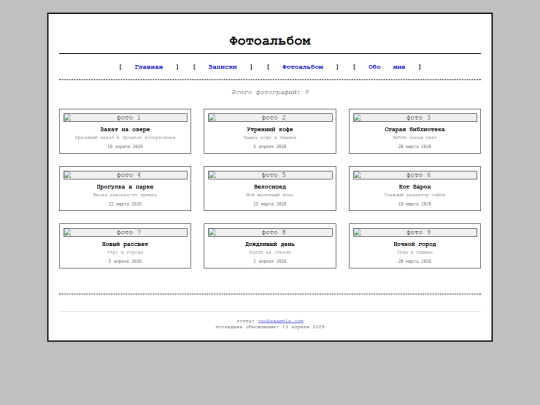
Task: Click the 15 марта 2026 date
Action: tap(270, 204)
